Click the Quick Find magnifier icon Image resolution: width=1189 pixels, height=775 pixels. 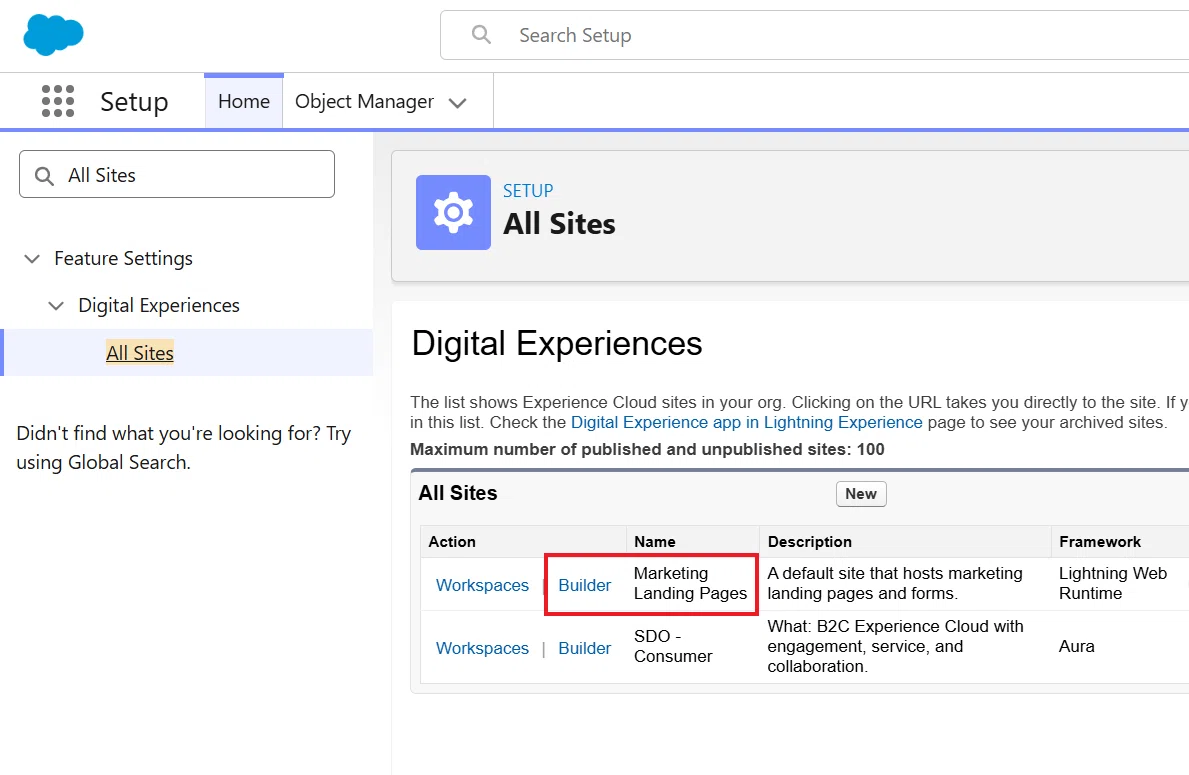45,176
